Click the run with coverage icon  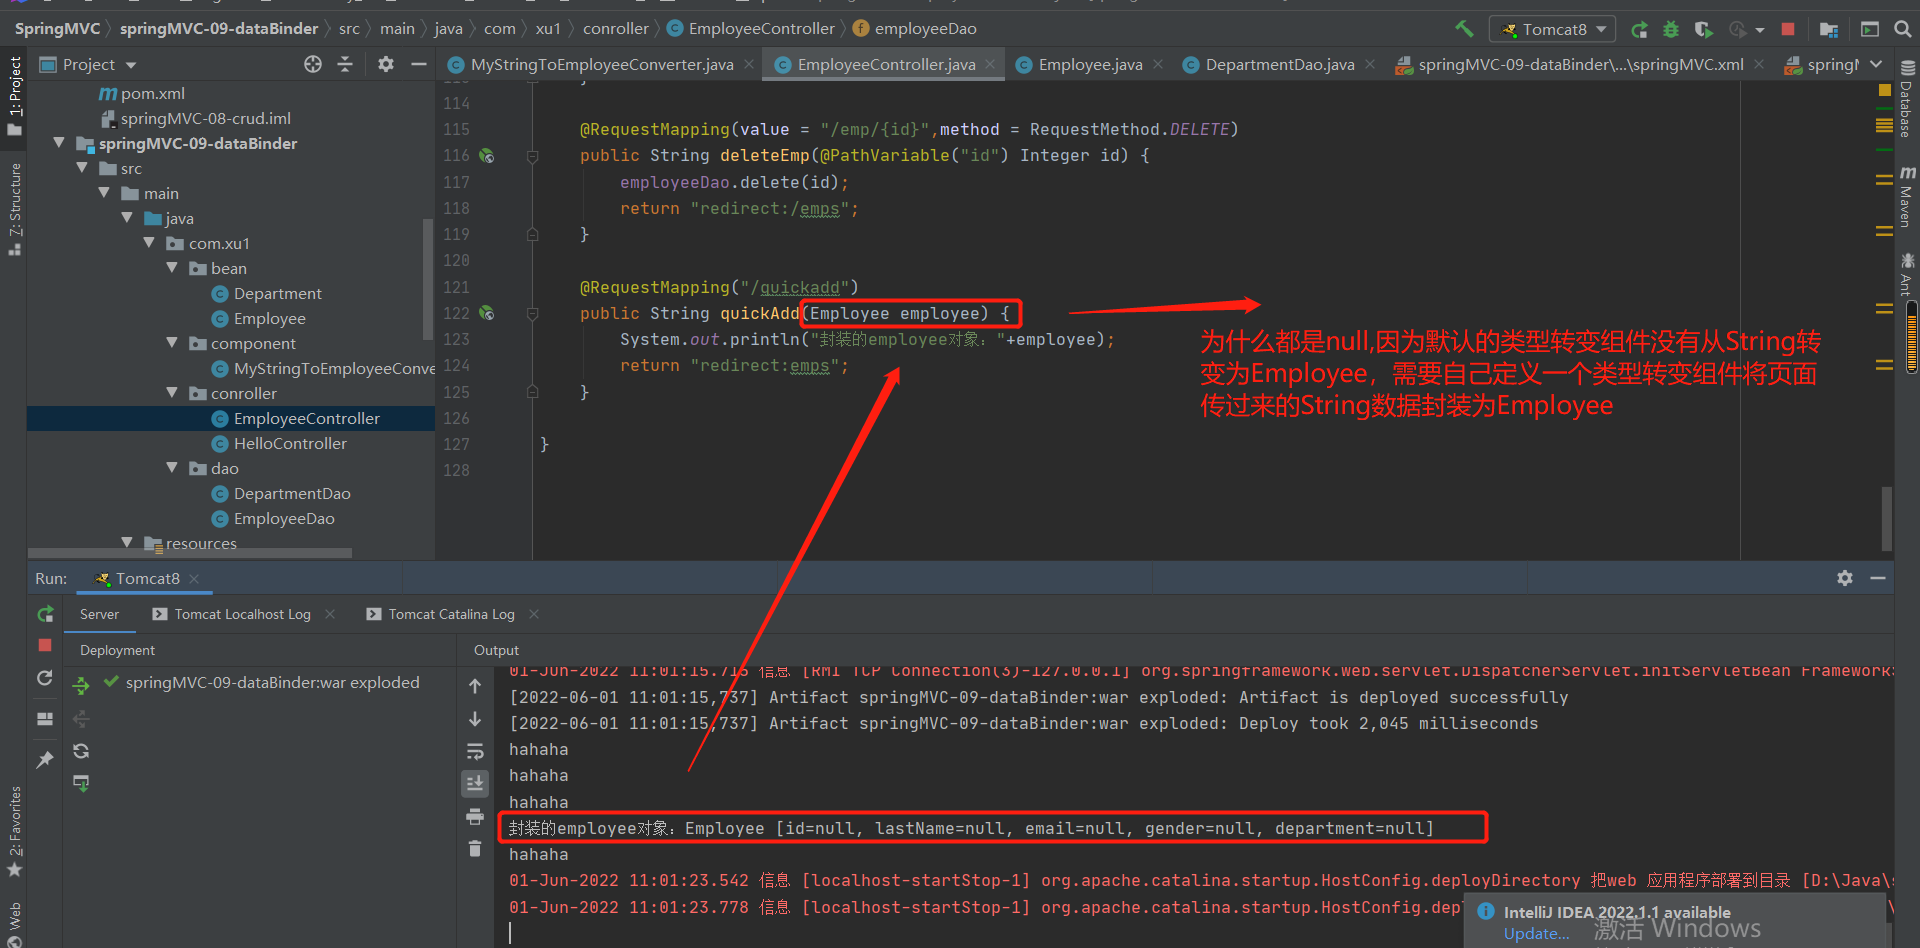pyautogui.click(x=1703, y=29)
